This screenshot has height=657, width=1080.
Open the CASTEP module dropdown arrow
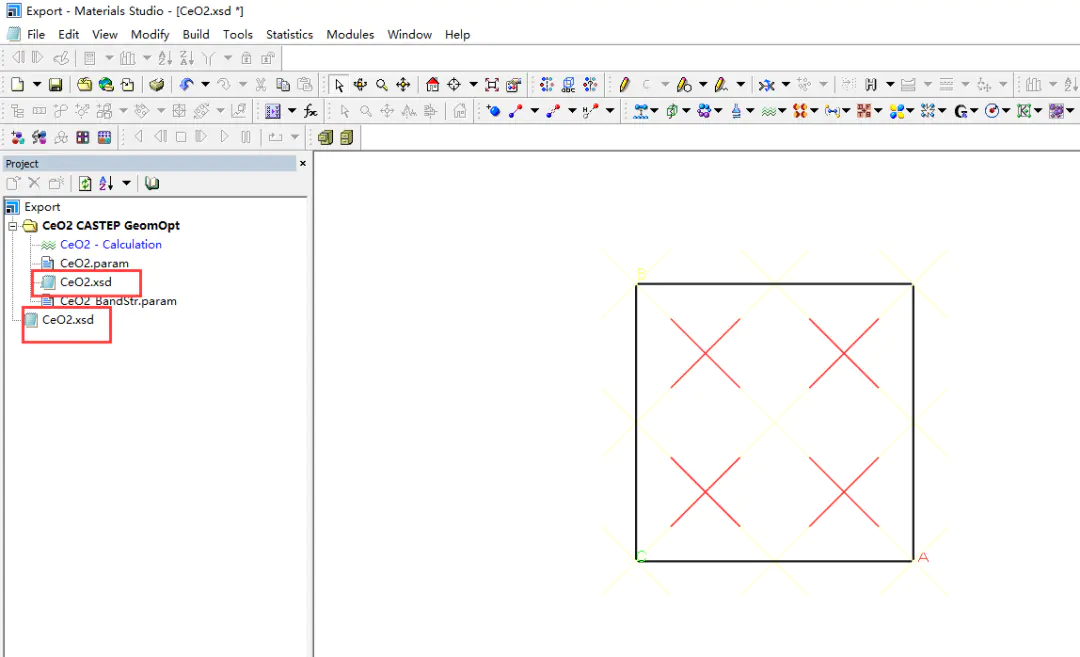tap(782, 111)
